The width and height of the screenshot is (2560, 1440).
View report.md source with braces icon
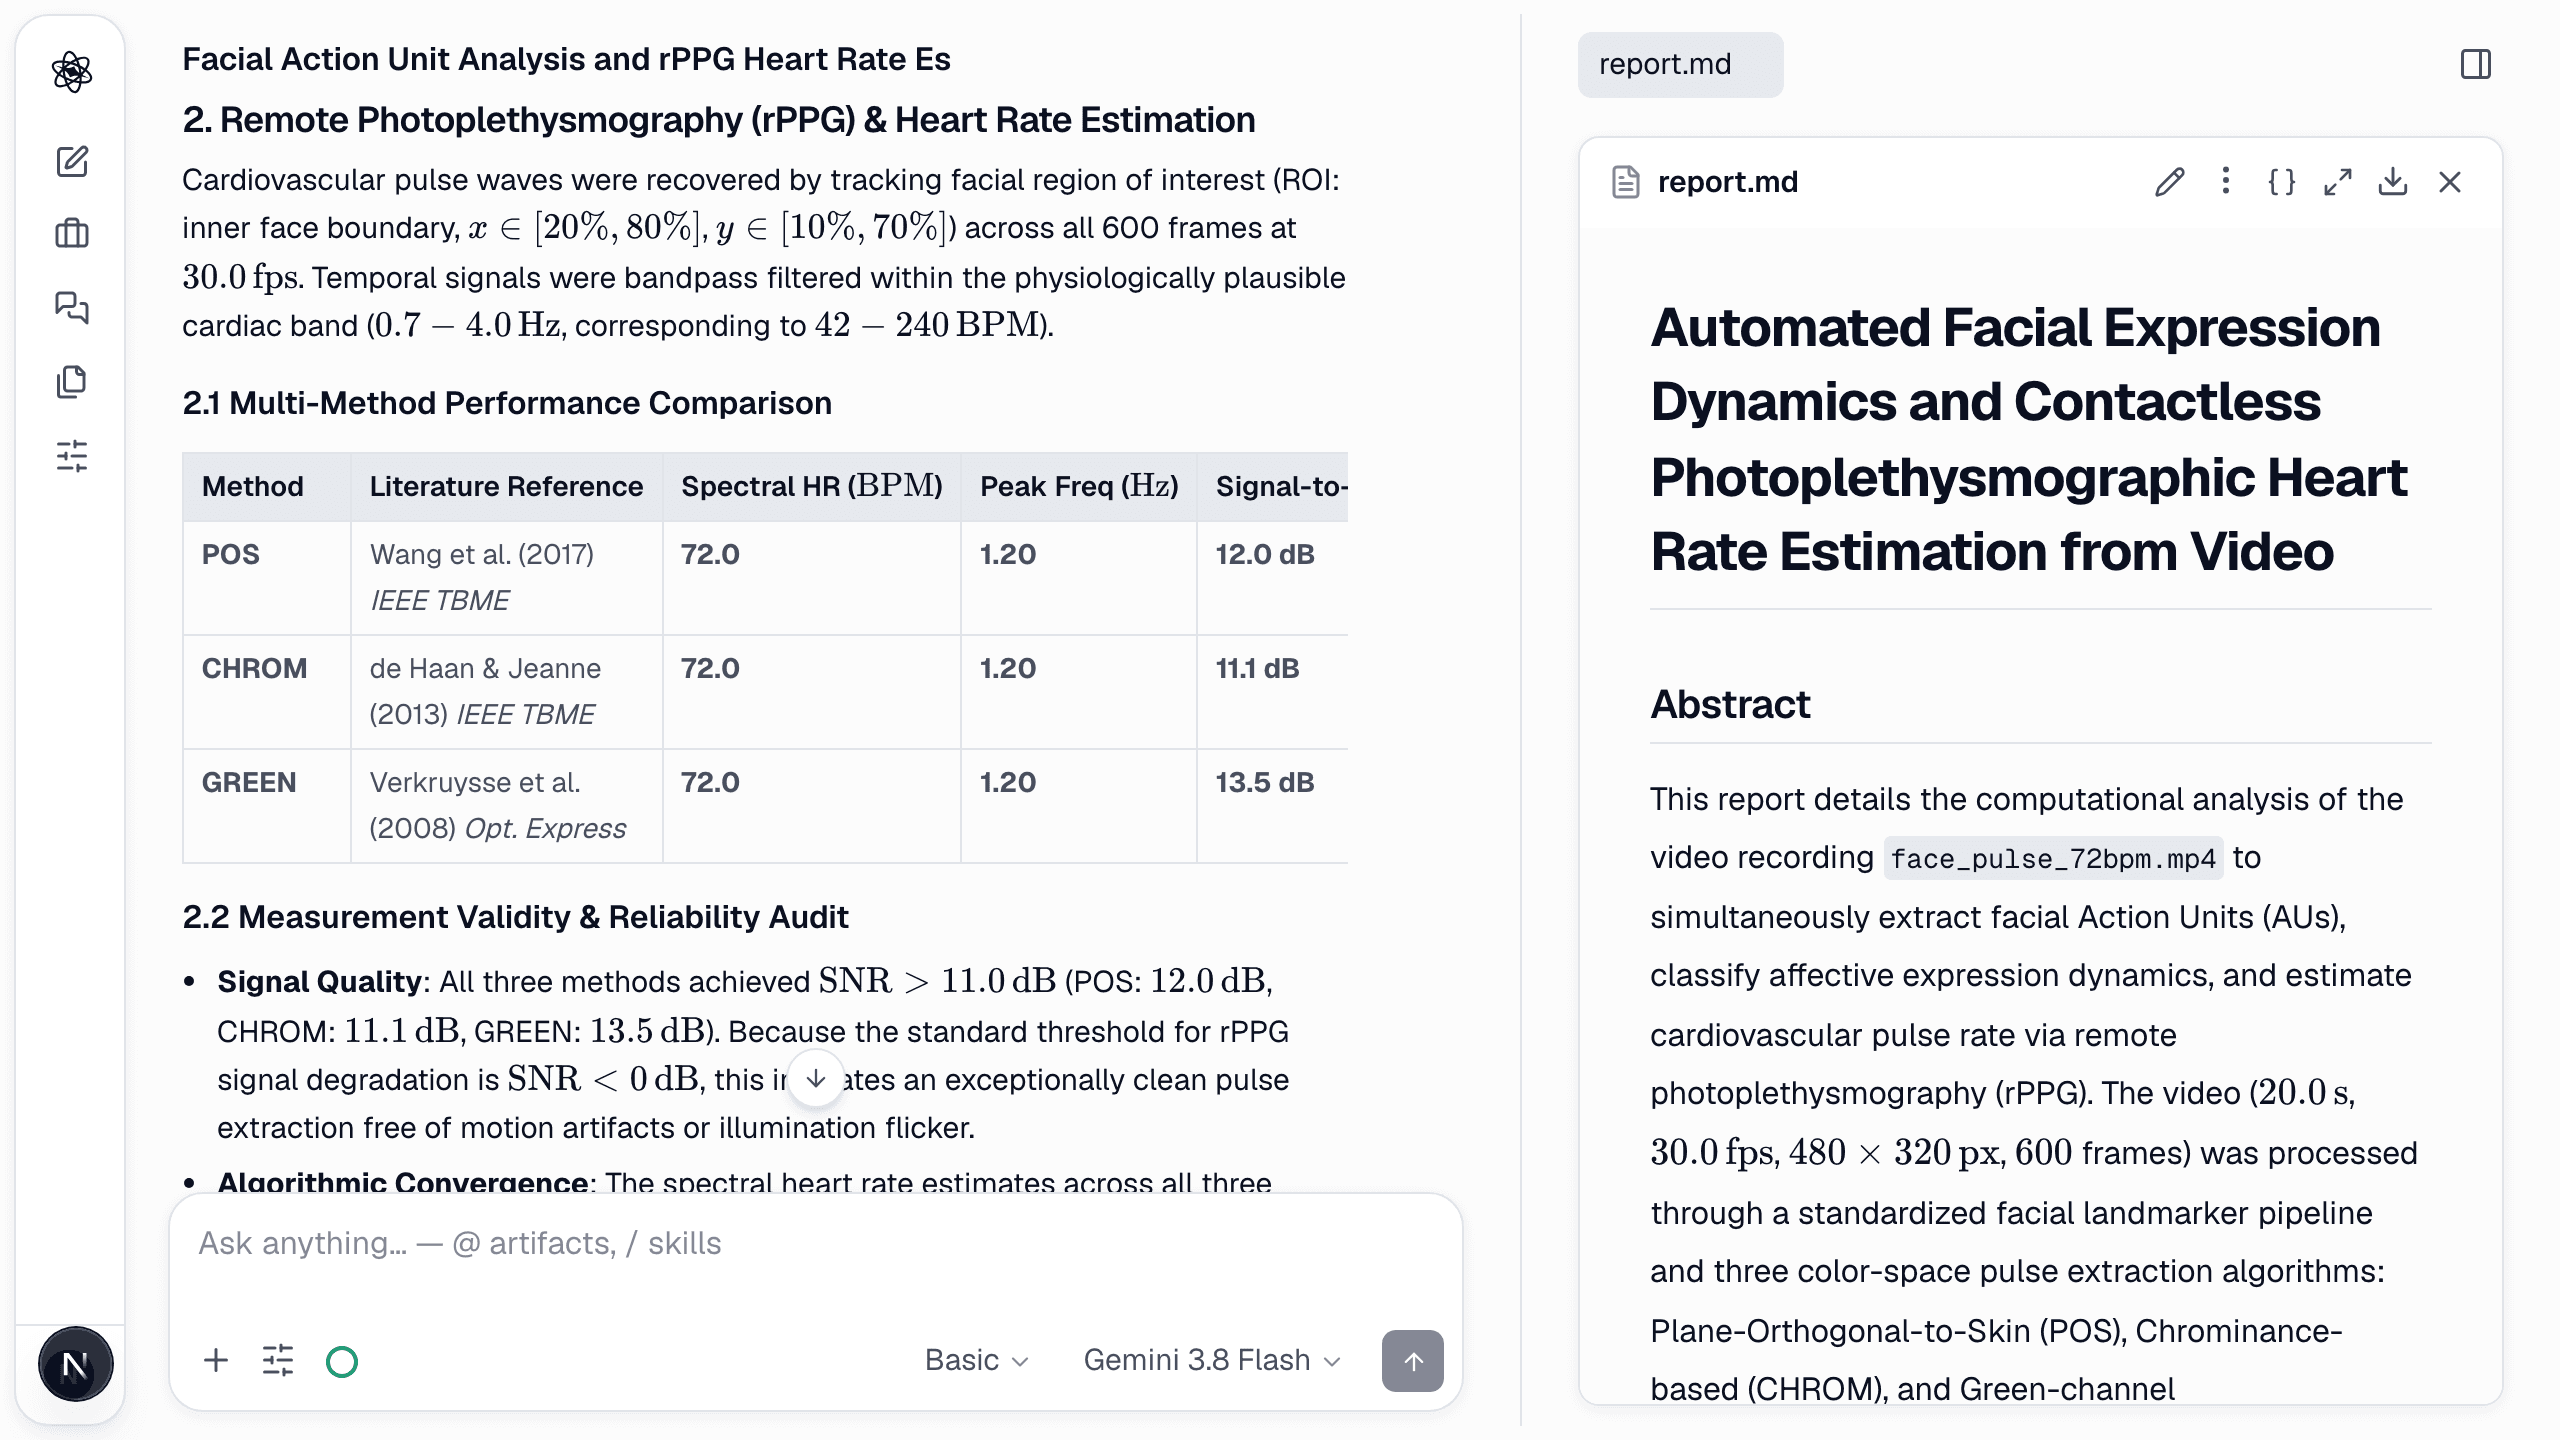coord(2281,182)
